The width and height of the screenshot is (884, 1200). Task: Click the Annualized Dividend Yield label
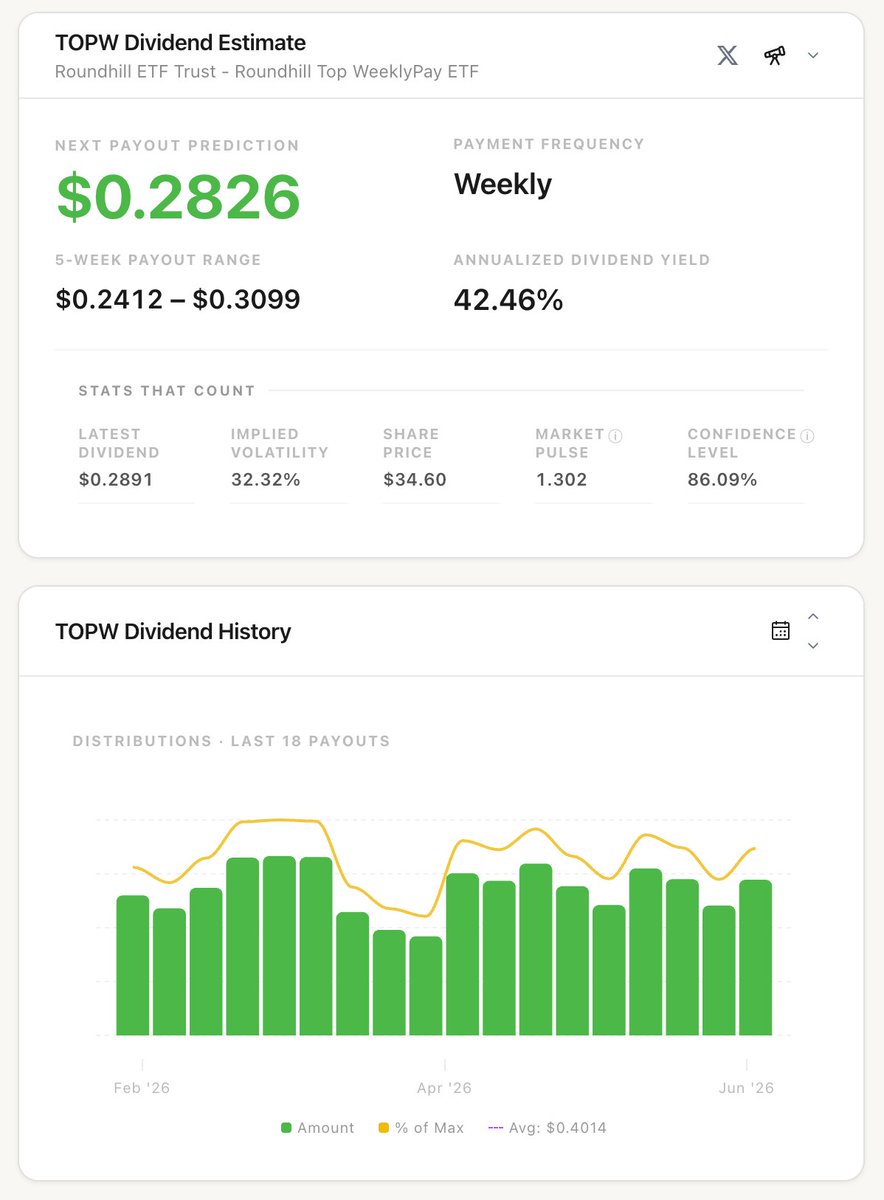pos(582,260)
